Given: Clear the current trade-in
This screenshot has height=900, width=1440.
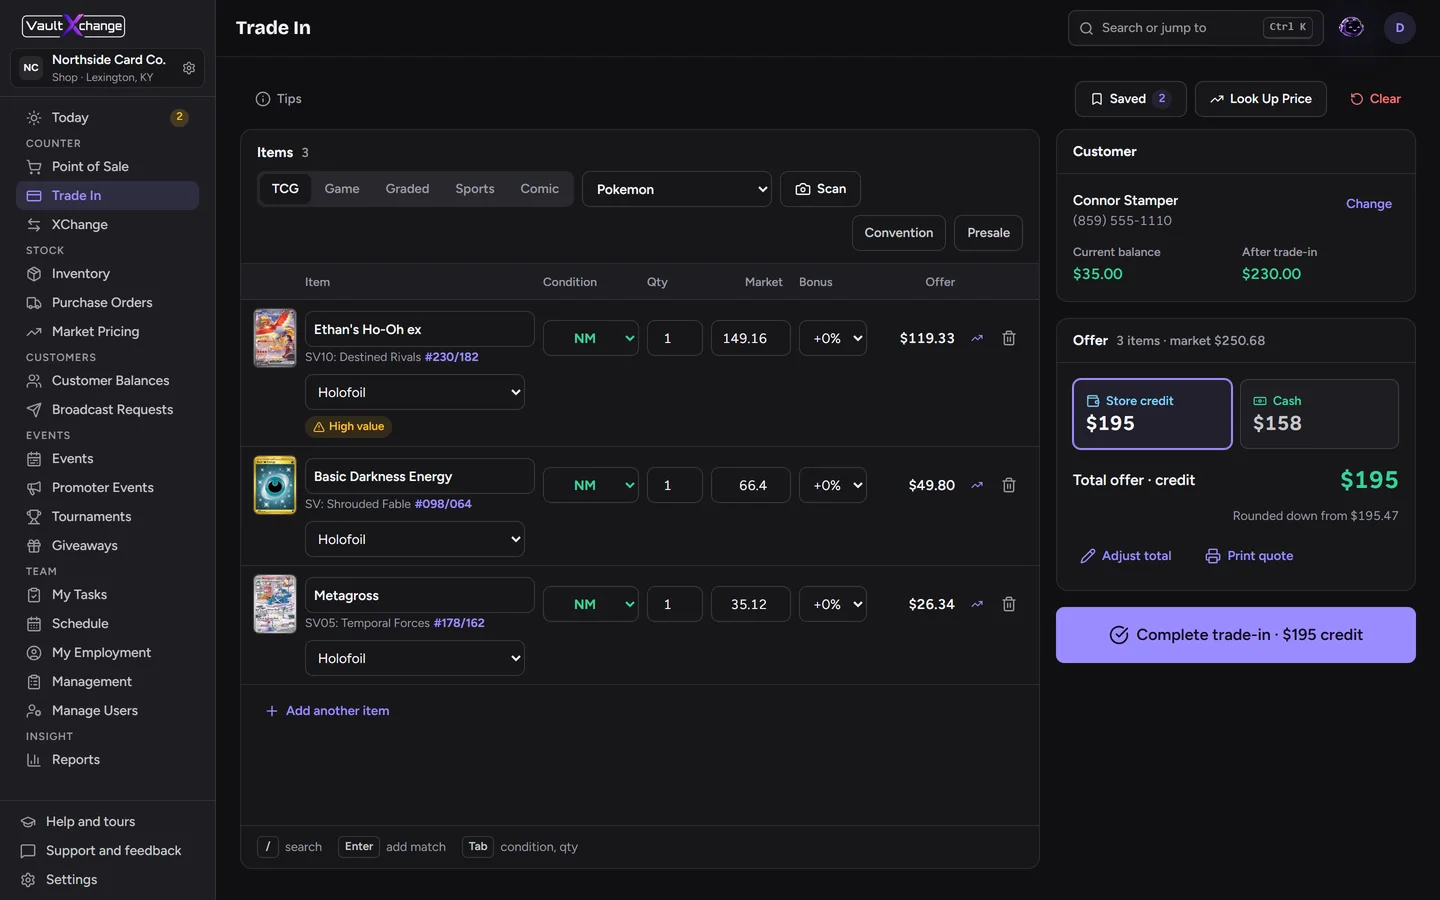Looking at the screenshot, I should (x=1375, y=99).
